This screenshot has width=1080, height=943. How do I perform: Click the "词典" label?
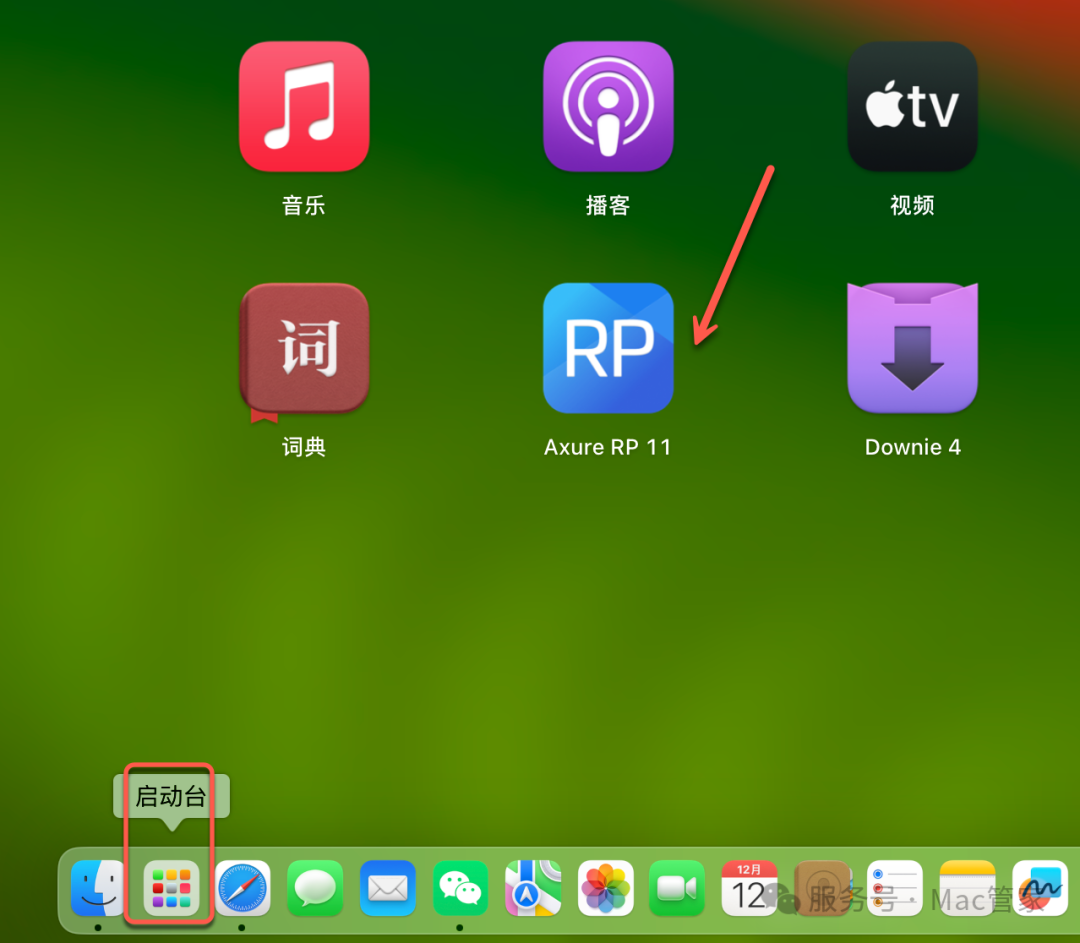pyautogui.click(x=304, y=447)
